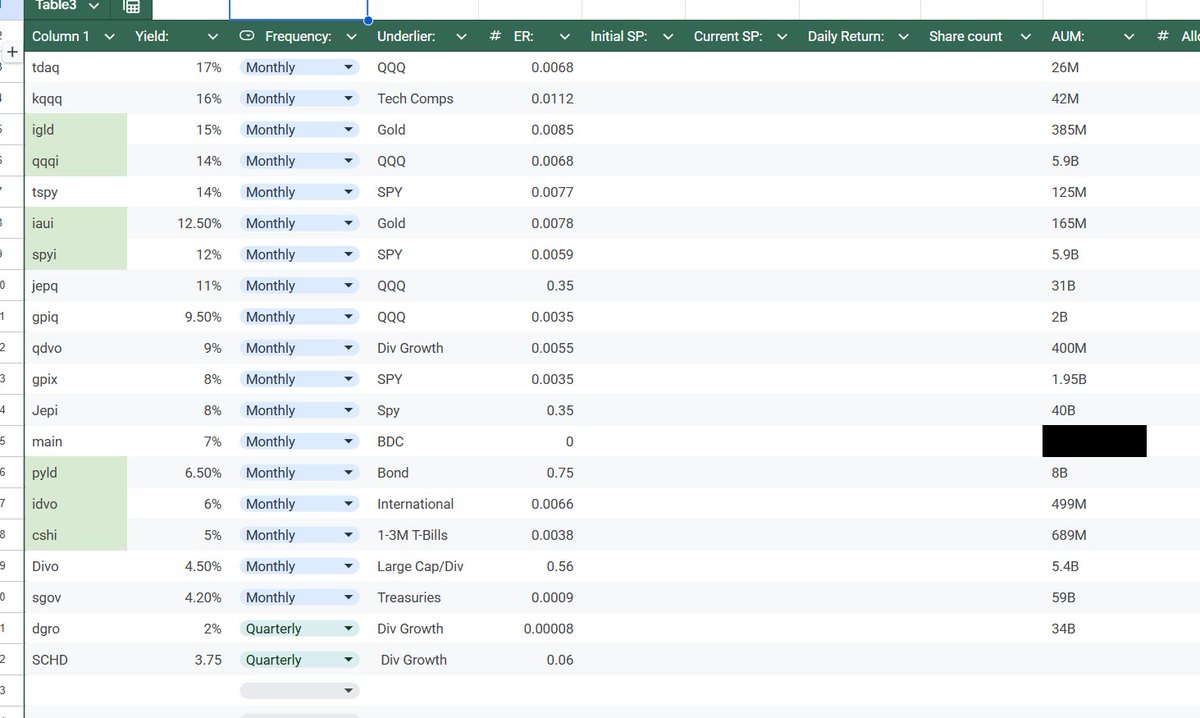
Task: Open Monthly frequency chip in cshi row
Action: pos(299,535)
